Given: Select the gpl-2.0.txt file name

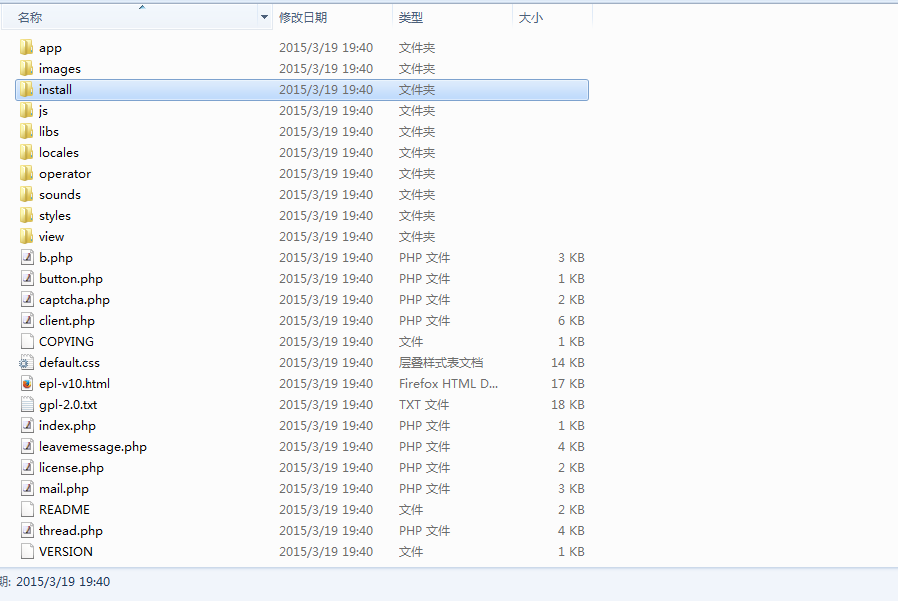Looking at the screenshot, I should point(68,405).
